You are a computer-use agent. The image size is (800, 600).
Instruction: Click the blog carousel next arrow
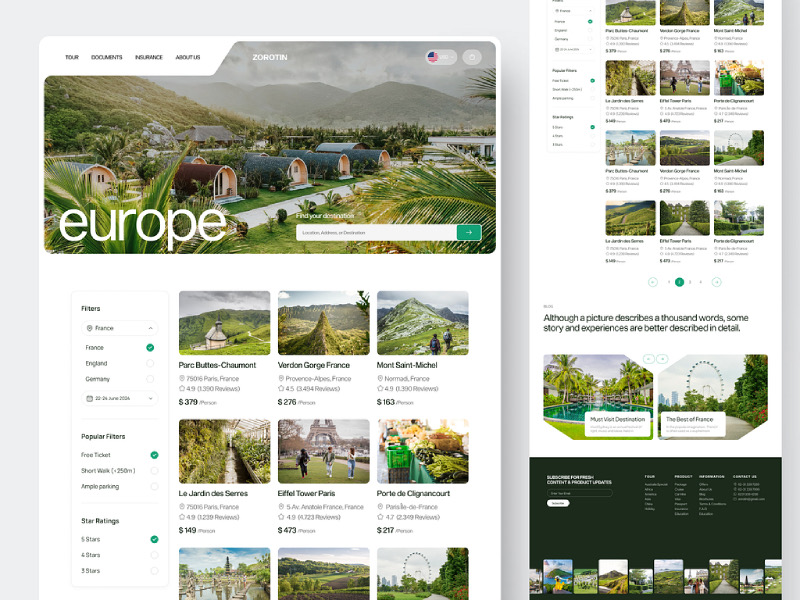[x=662, y=359]
